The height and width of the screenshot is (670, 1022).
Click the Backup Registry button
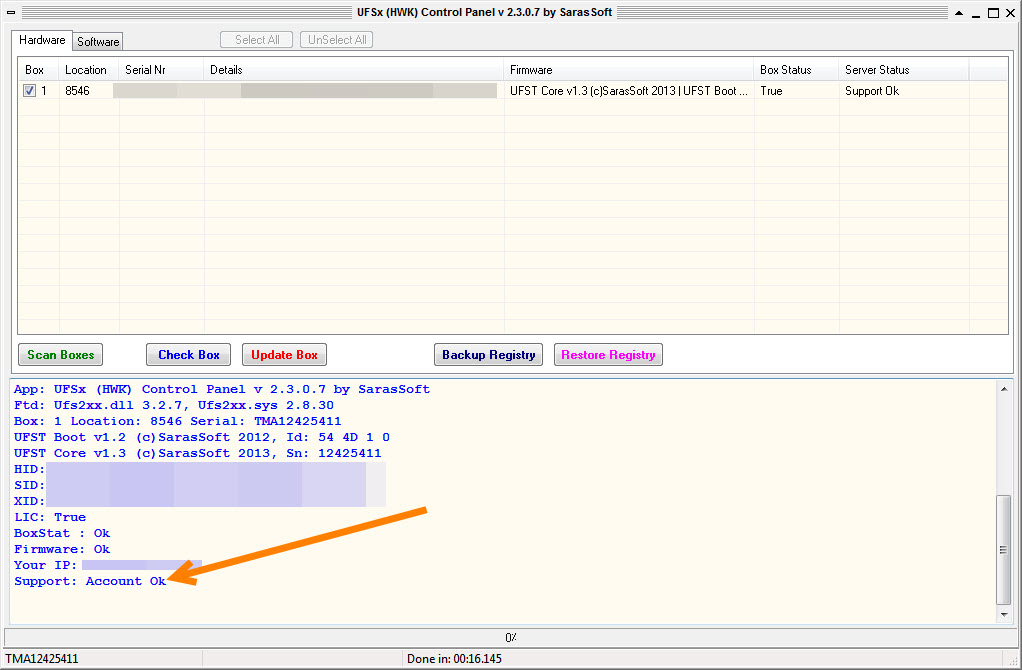click(488, 355)
